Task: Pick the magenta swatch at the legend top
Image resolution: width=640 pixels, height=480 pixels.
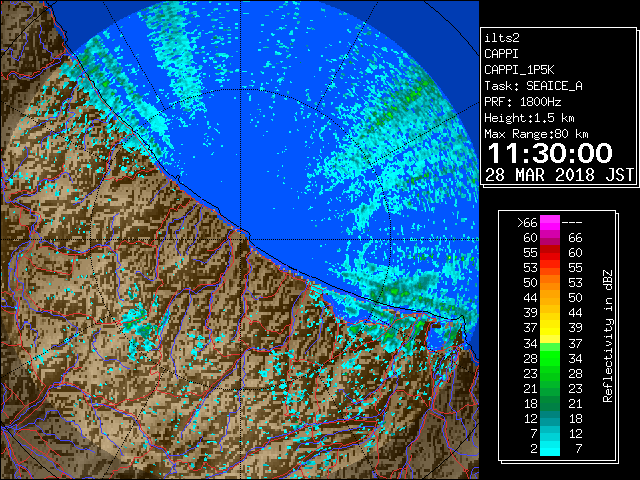Action: [x=550, y=223]
